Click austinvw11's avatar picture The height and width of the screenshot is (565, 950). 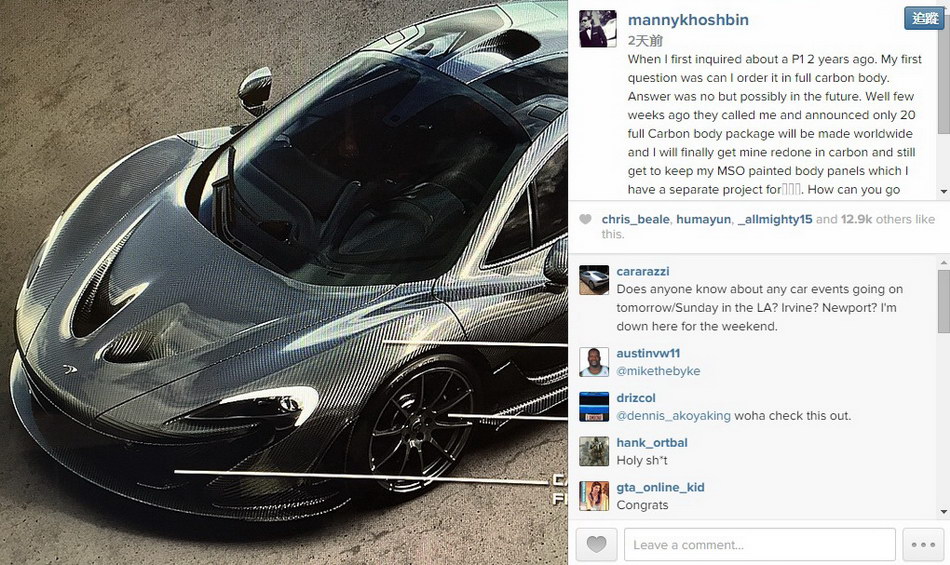click(x=594, y=362)
